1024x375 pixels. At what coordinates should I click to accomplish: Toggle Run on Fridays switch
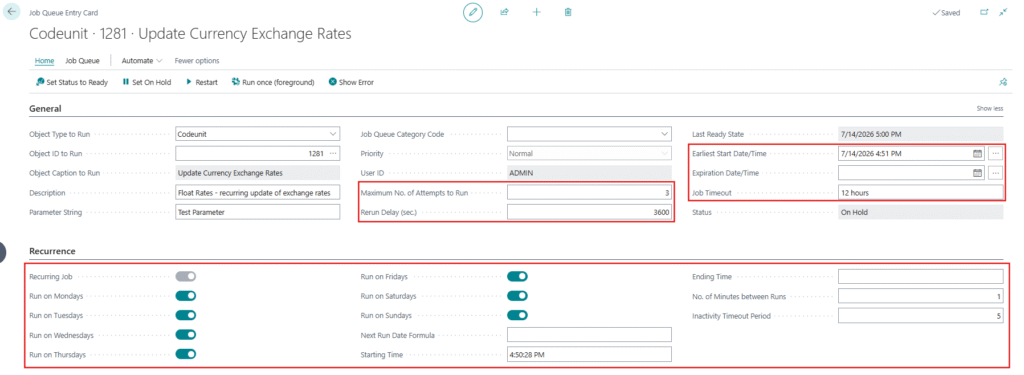[x=517, y=276]
